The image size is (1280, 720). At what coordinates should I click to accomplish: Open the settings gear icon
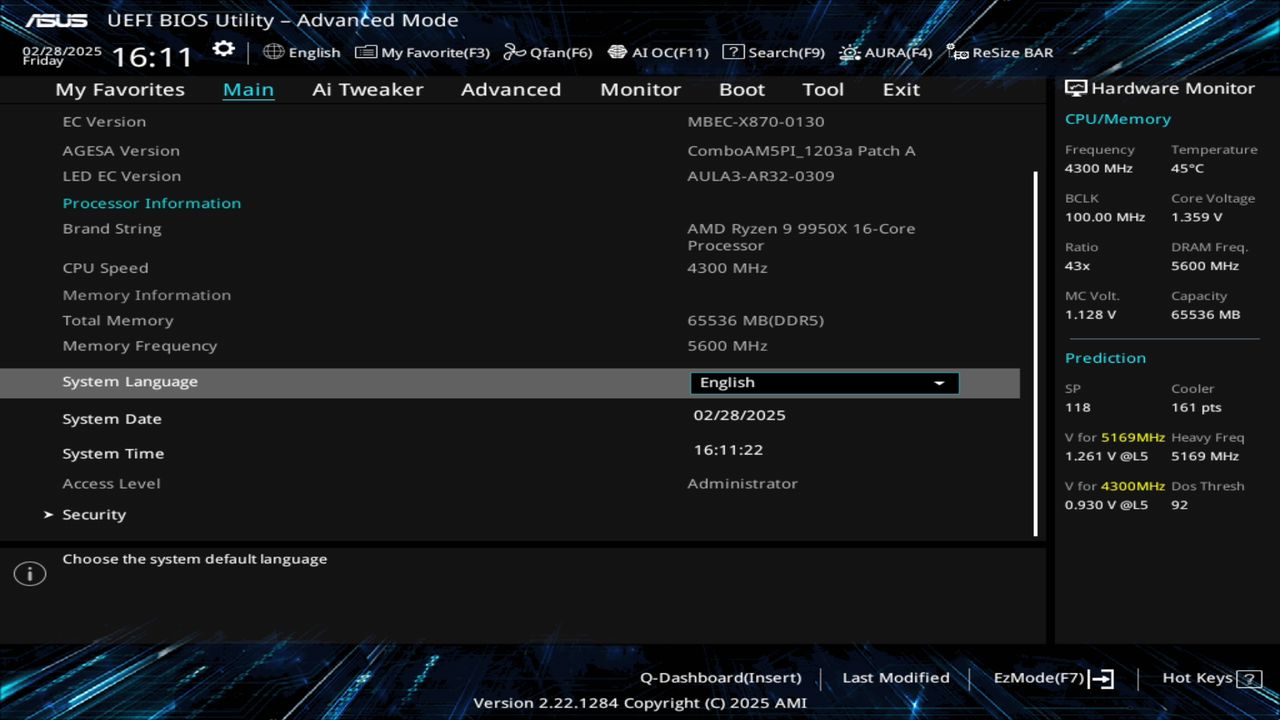point(224,50)
